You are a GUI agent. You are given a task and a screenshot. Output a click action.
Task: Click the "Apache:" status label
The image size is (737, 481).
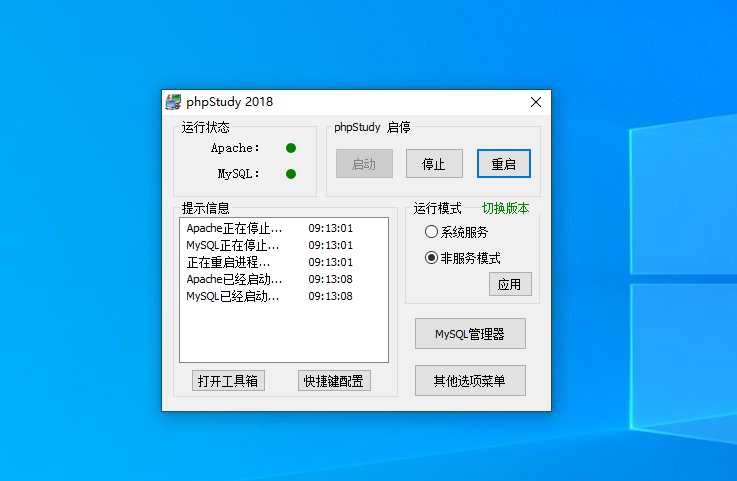235,148
